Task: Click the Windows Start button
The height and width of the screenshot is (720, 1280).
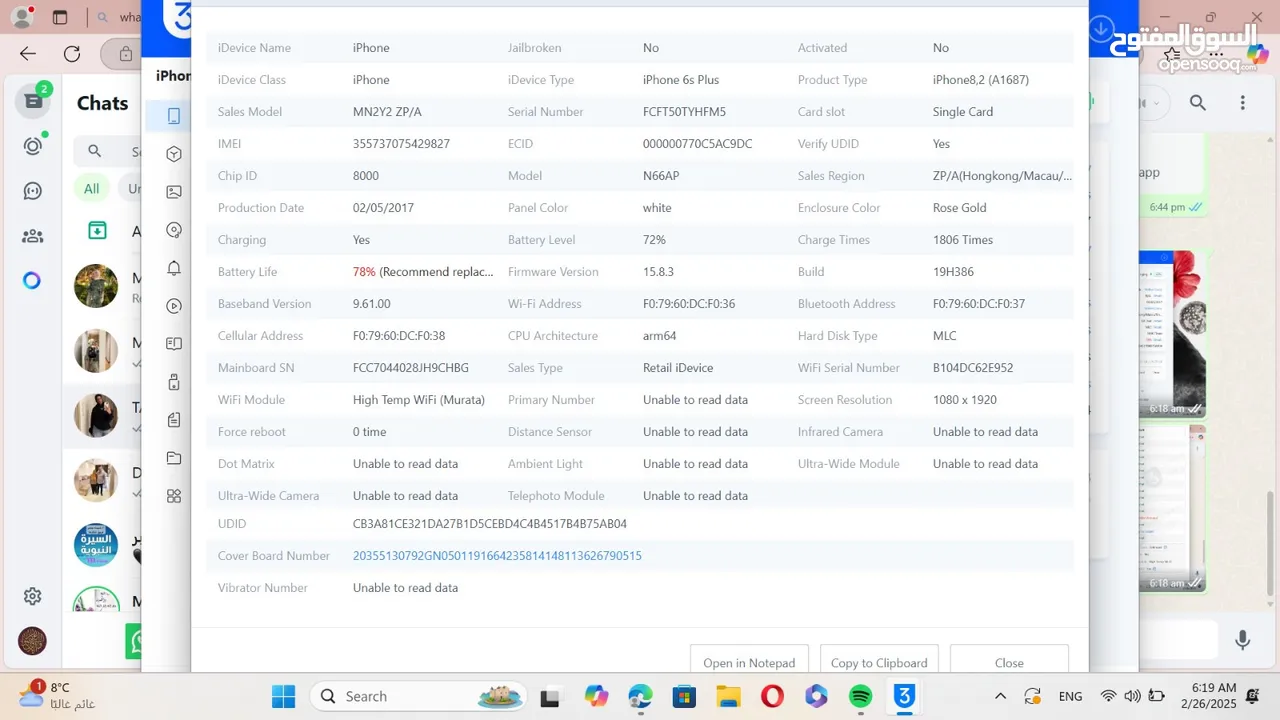Action: [284, 696]
